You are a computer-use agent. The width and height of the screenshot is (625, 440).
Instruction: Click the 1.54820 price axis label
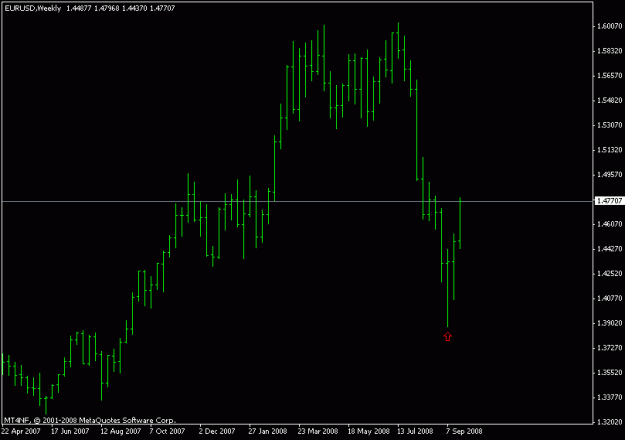(609, 100)
